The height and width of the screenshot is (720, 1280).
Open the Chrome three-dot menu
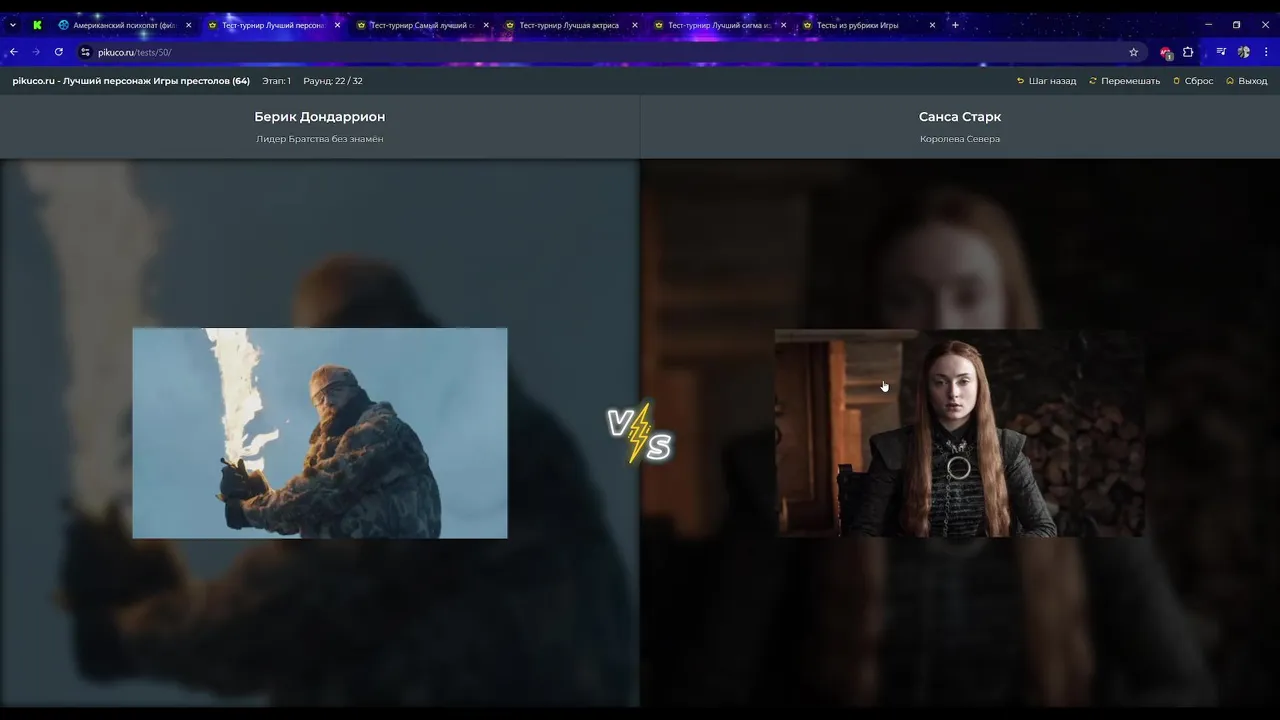1266,52
